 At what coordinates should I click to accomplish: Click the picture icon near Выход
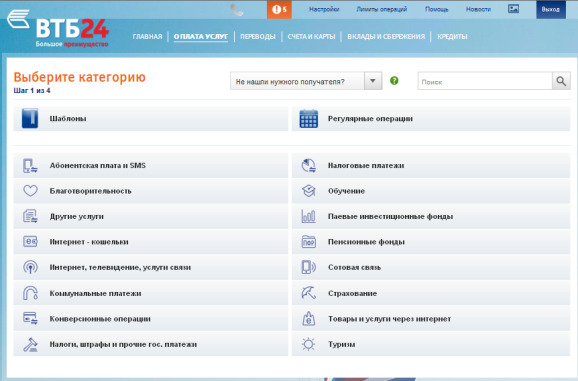pos(513,9)
